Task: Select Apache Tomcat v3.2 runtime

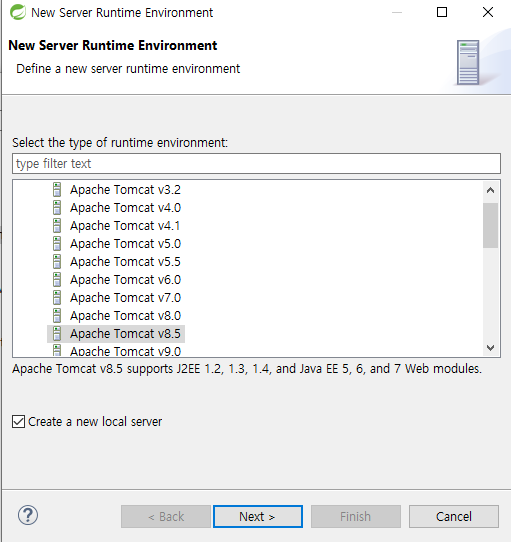Action: tap(125, 190)
